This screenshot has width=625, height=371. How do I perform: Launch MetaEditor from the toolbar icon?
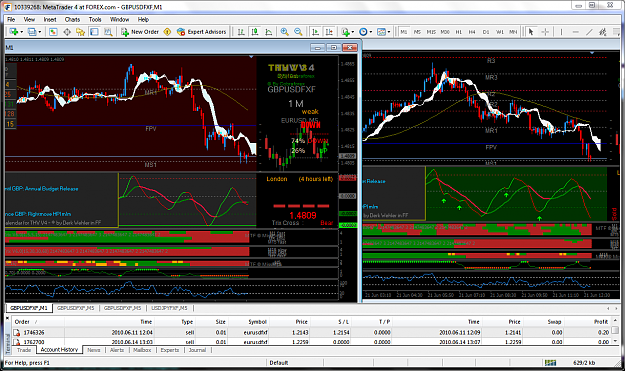coord(167,32)
